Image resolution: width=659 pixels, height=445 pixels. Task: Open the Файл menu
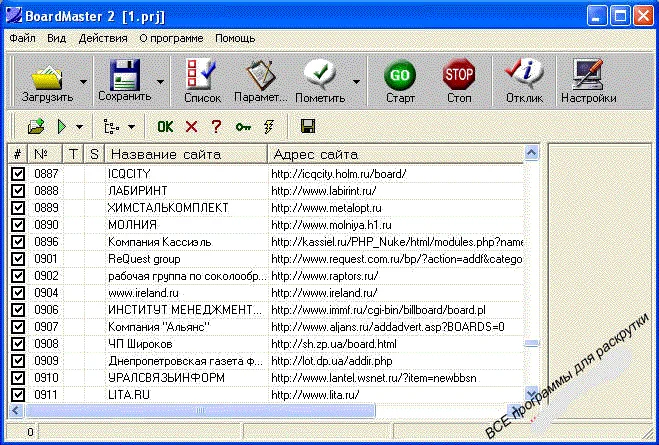pyautogui.click(x=22, y=38)
